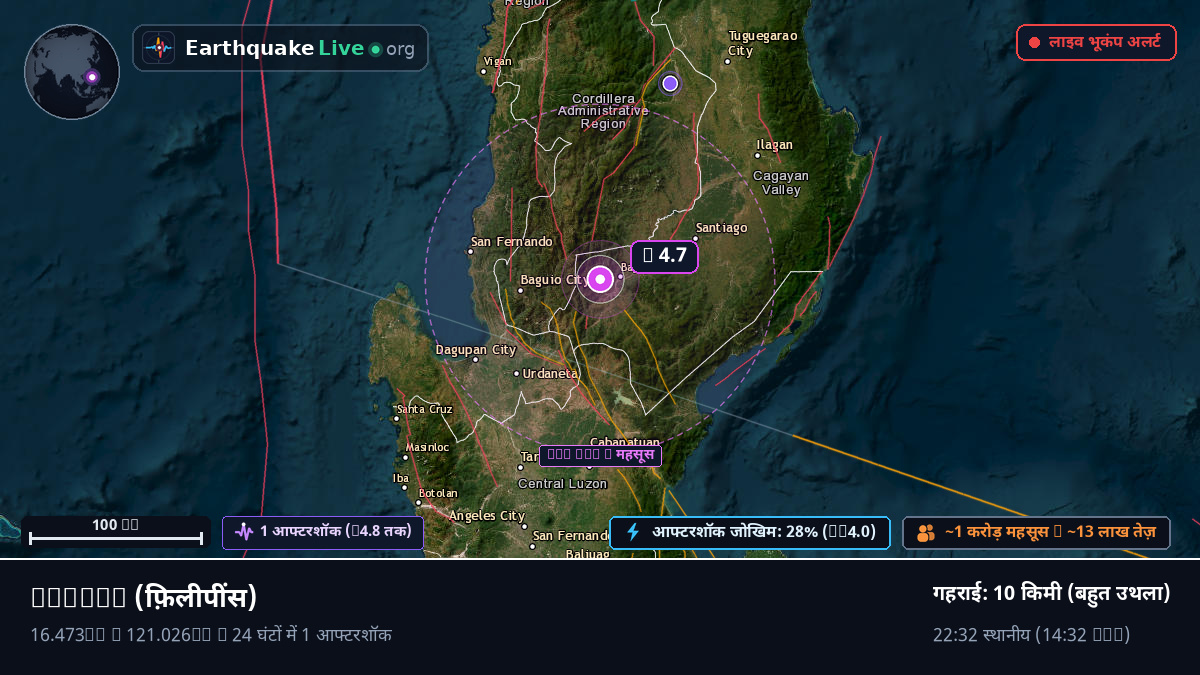1200x675 pixels.
Task: Click the waveform icon in the aftershock badge
Action: coord(244,532)
